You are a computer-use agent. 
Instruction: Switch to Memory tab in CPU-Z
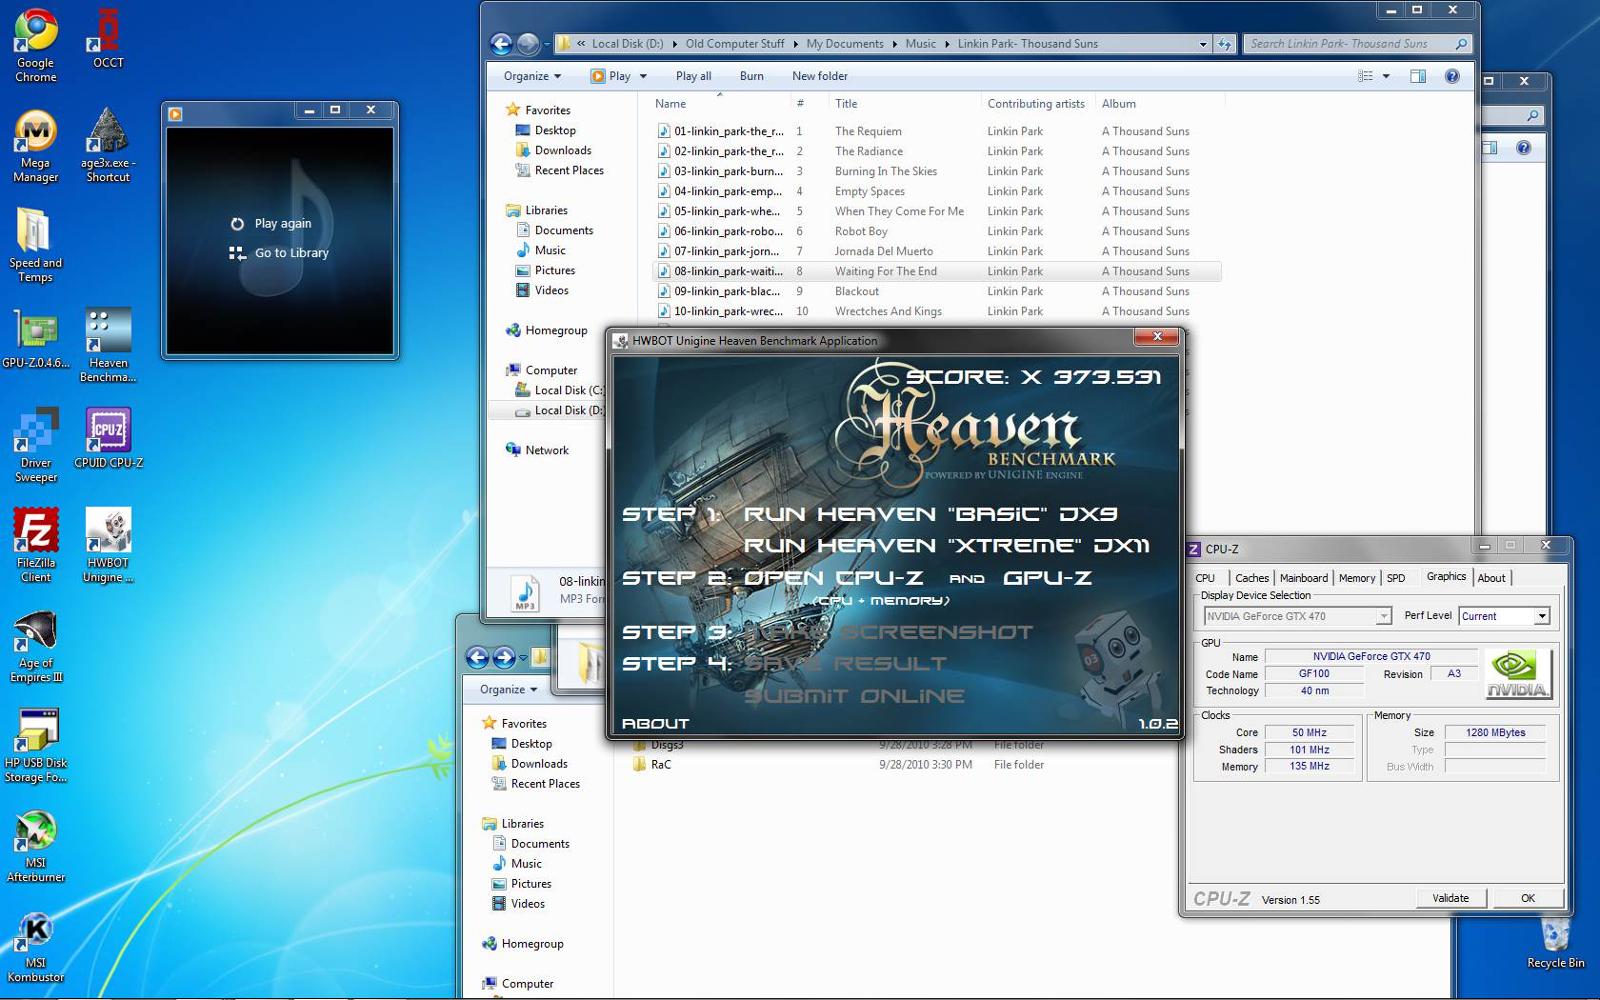point(1356,578)
